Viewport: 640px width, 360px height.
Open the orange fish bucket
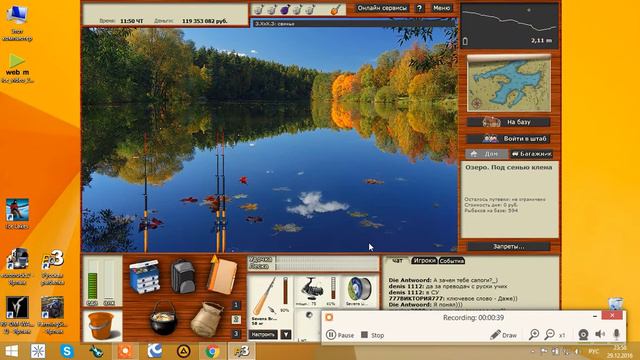(x=101, y=325)
